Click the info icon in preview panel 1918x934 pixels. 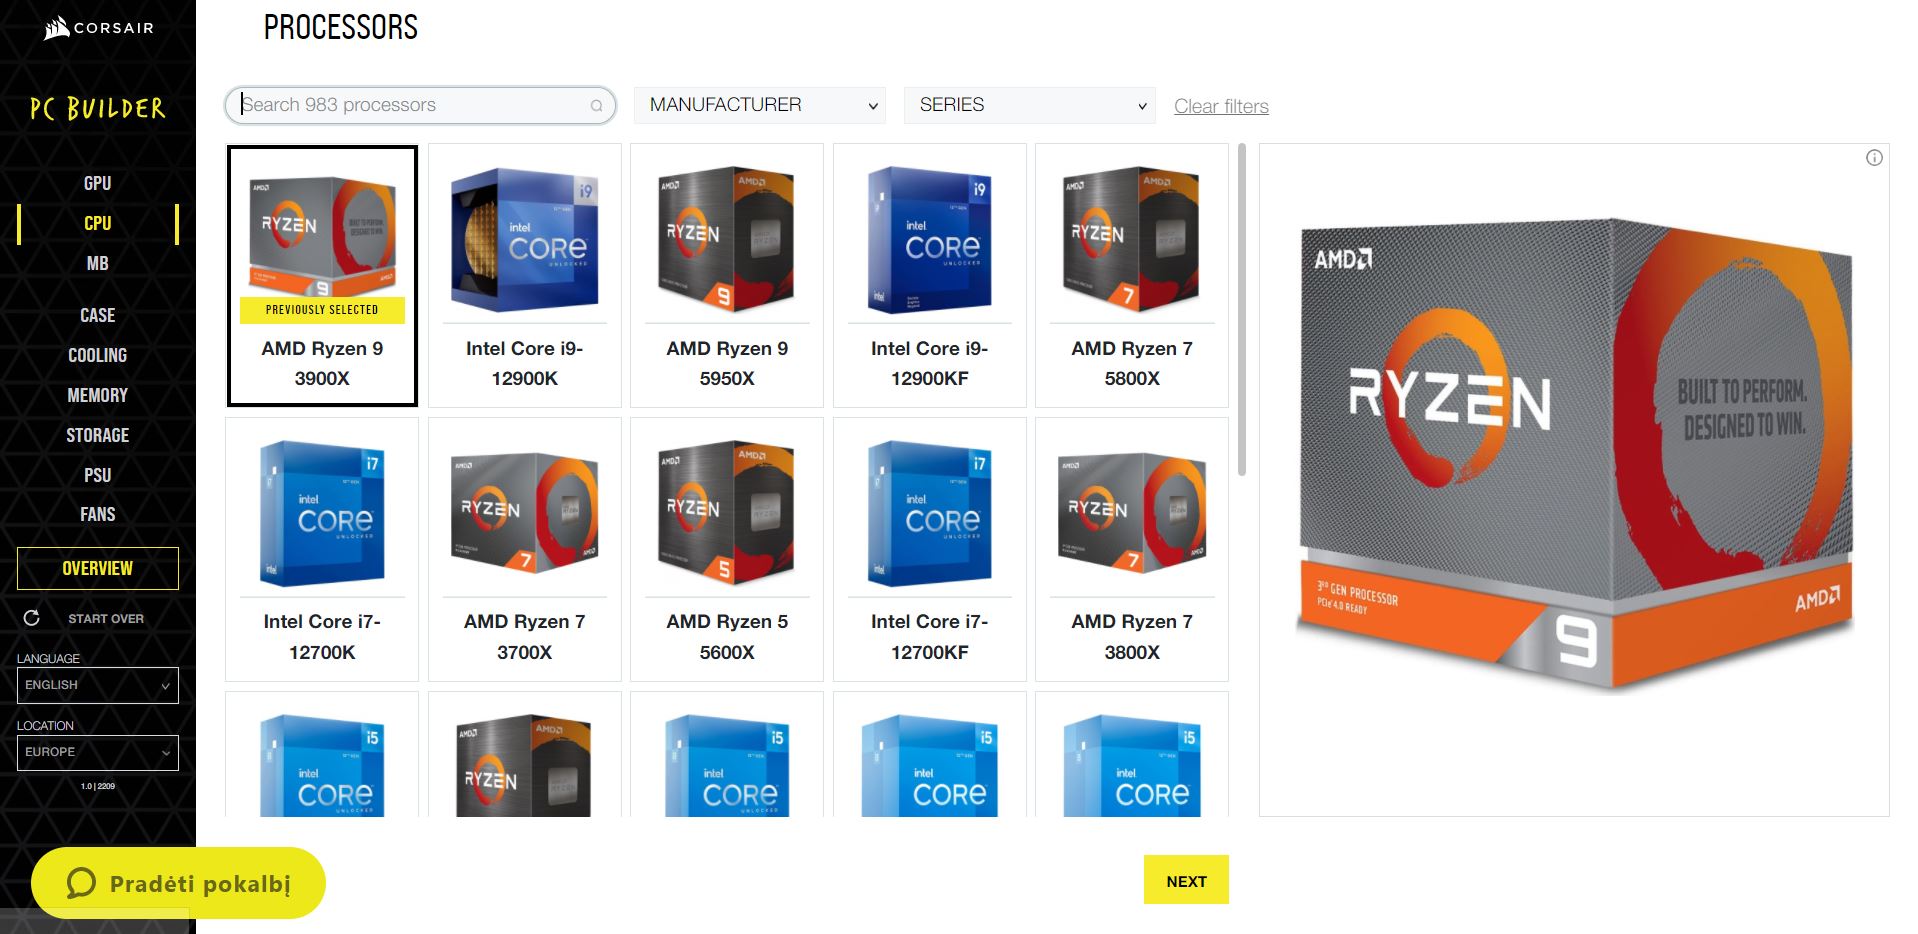1874,158
